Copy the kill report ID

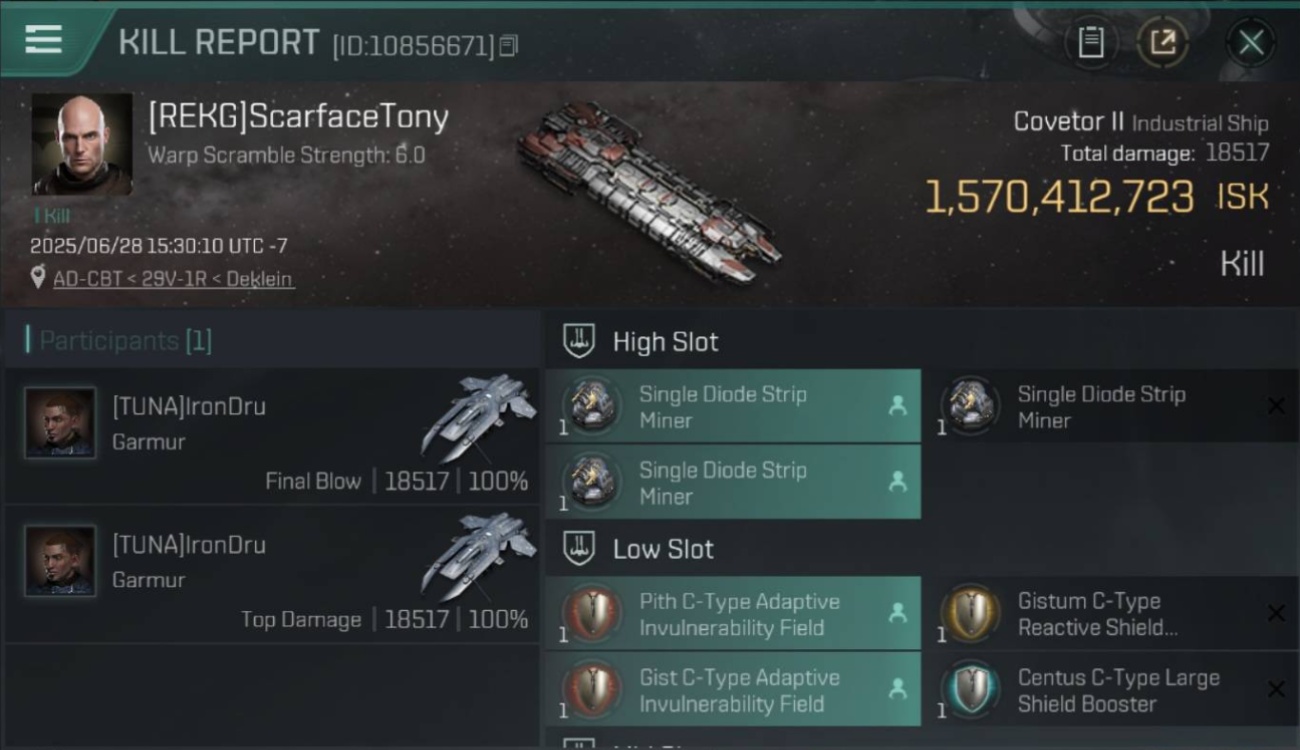point(508,46)
